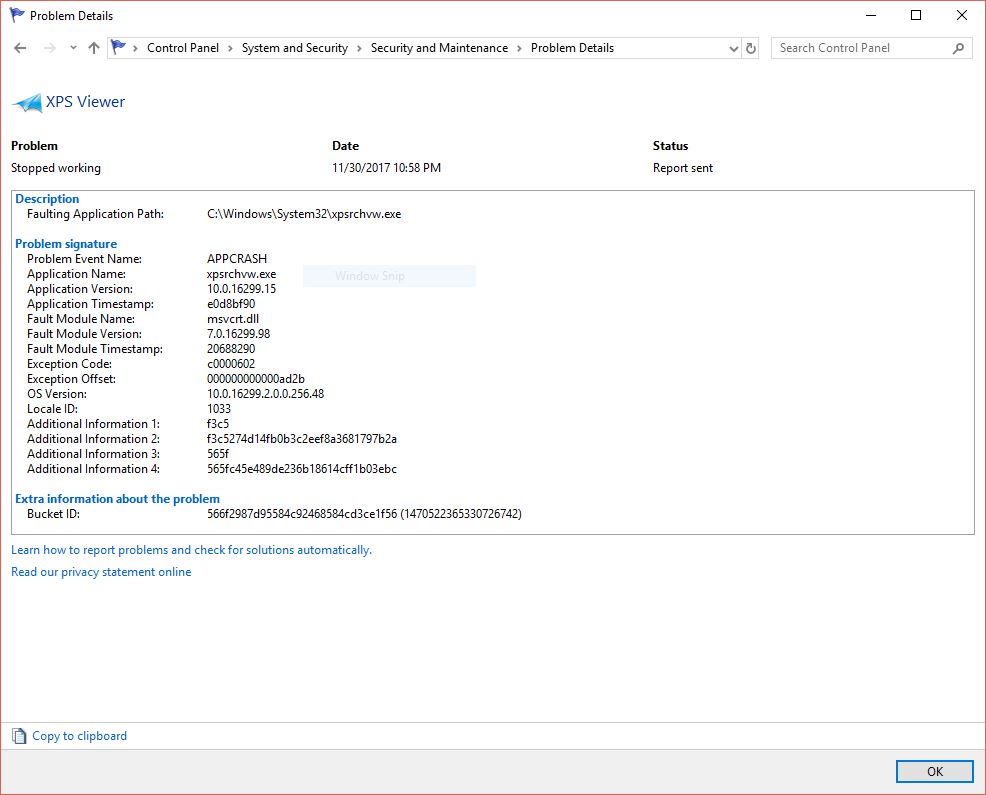Focus the Search Control Panel field
Screen dimensions: 986x795
coord(872,48)
